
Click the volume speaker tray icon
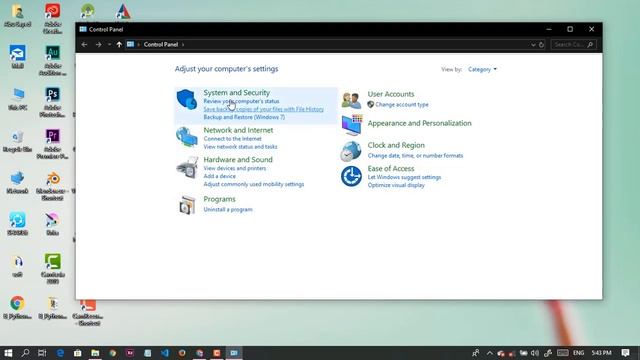535,353
